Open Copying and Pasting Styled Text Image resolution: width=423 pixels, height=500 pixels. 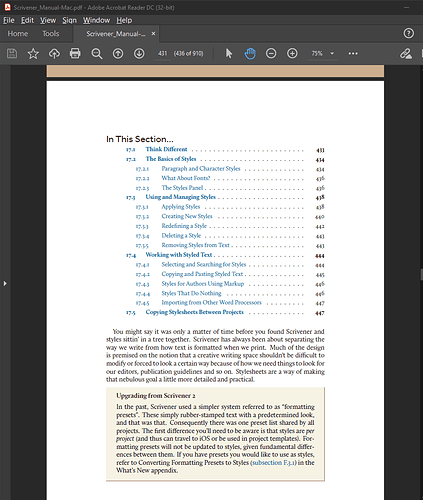click(x=202, y=274)
